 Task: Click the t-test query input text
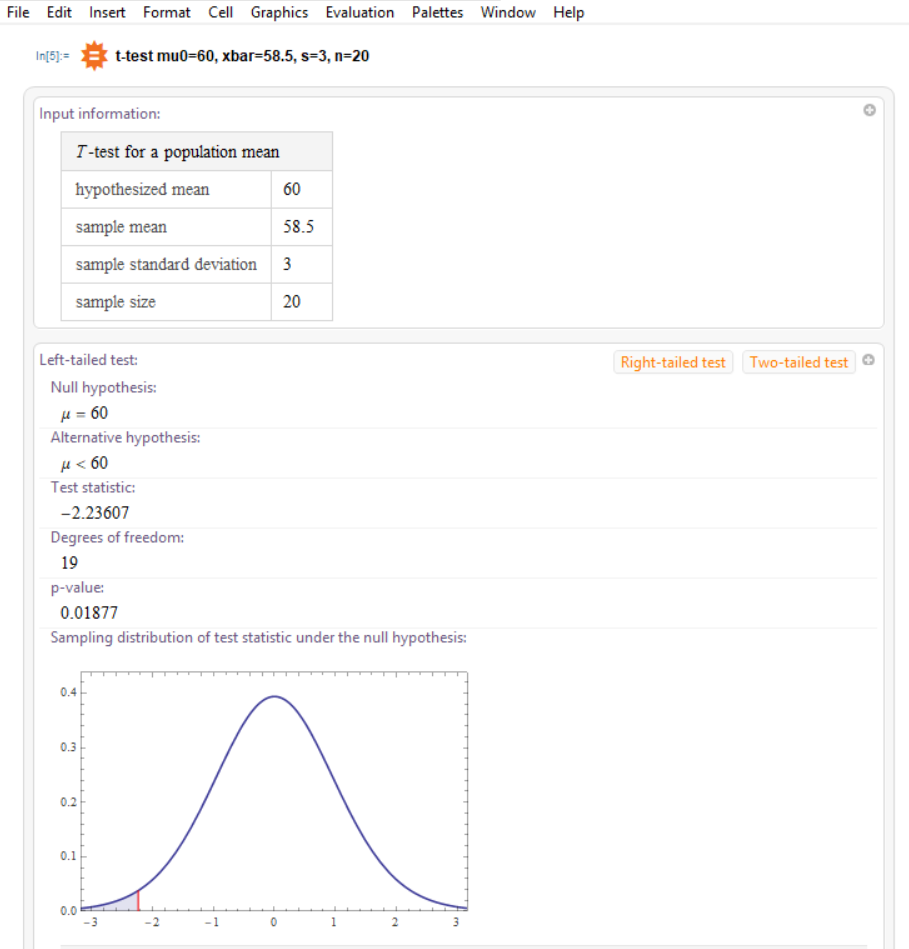click(242, 56)
